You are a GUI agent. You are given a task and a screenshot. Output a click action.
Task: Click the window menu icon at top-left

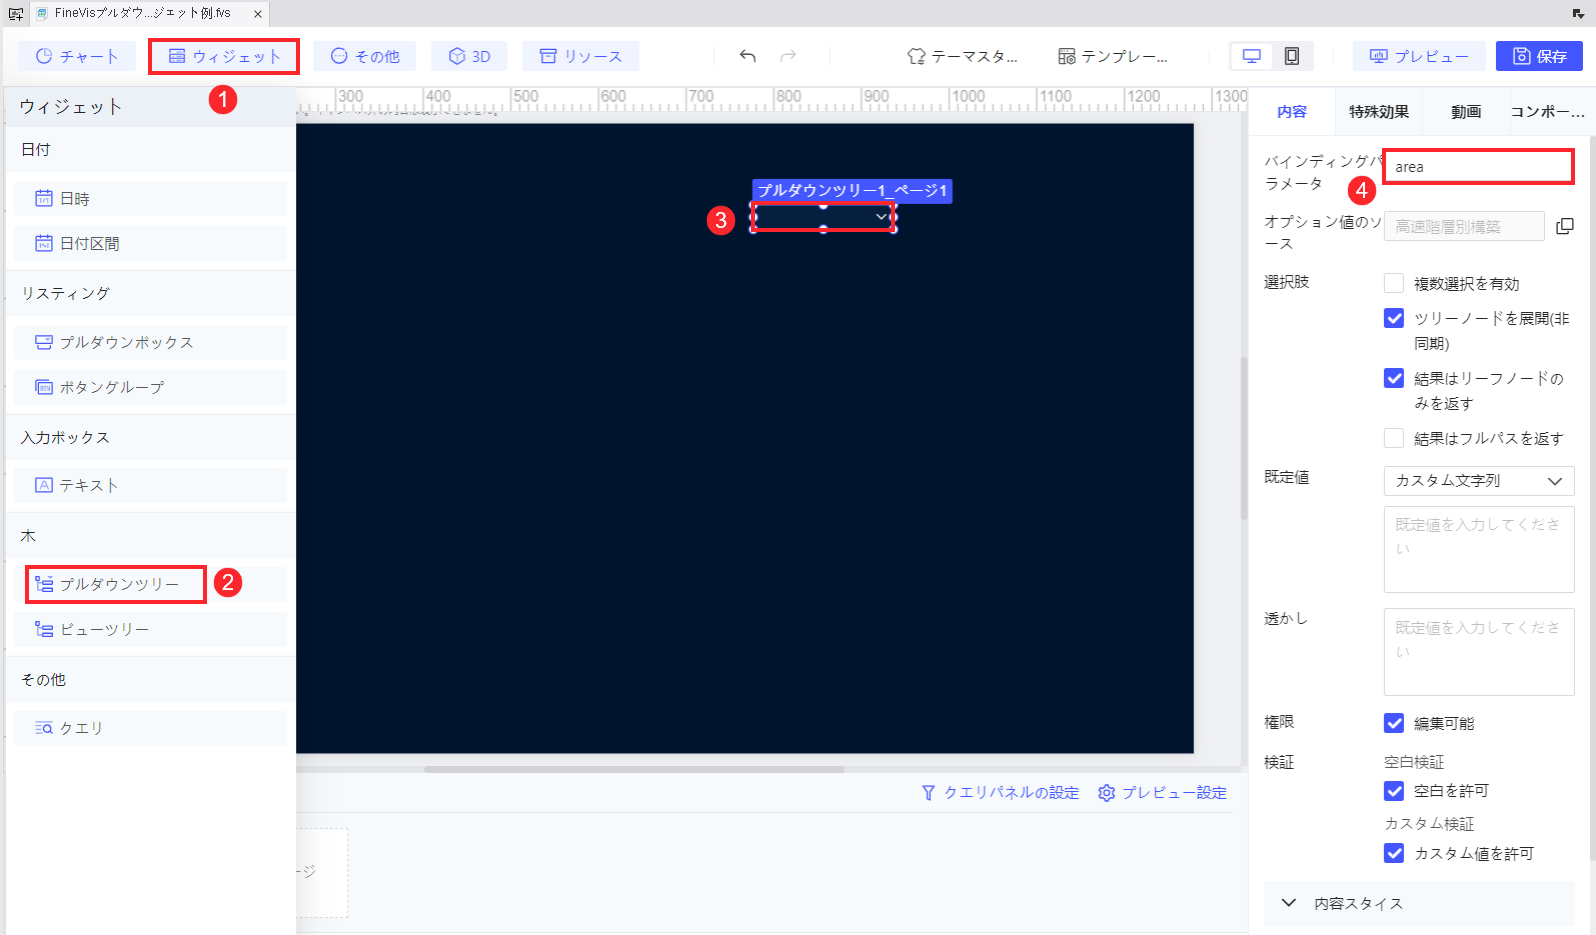[x=15, y=14]
